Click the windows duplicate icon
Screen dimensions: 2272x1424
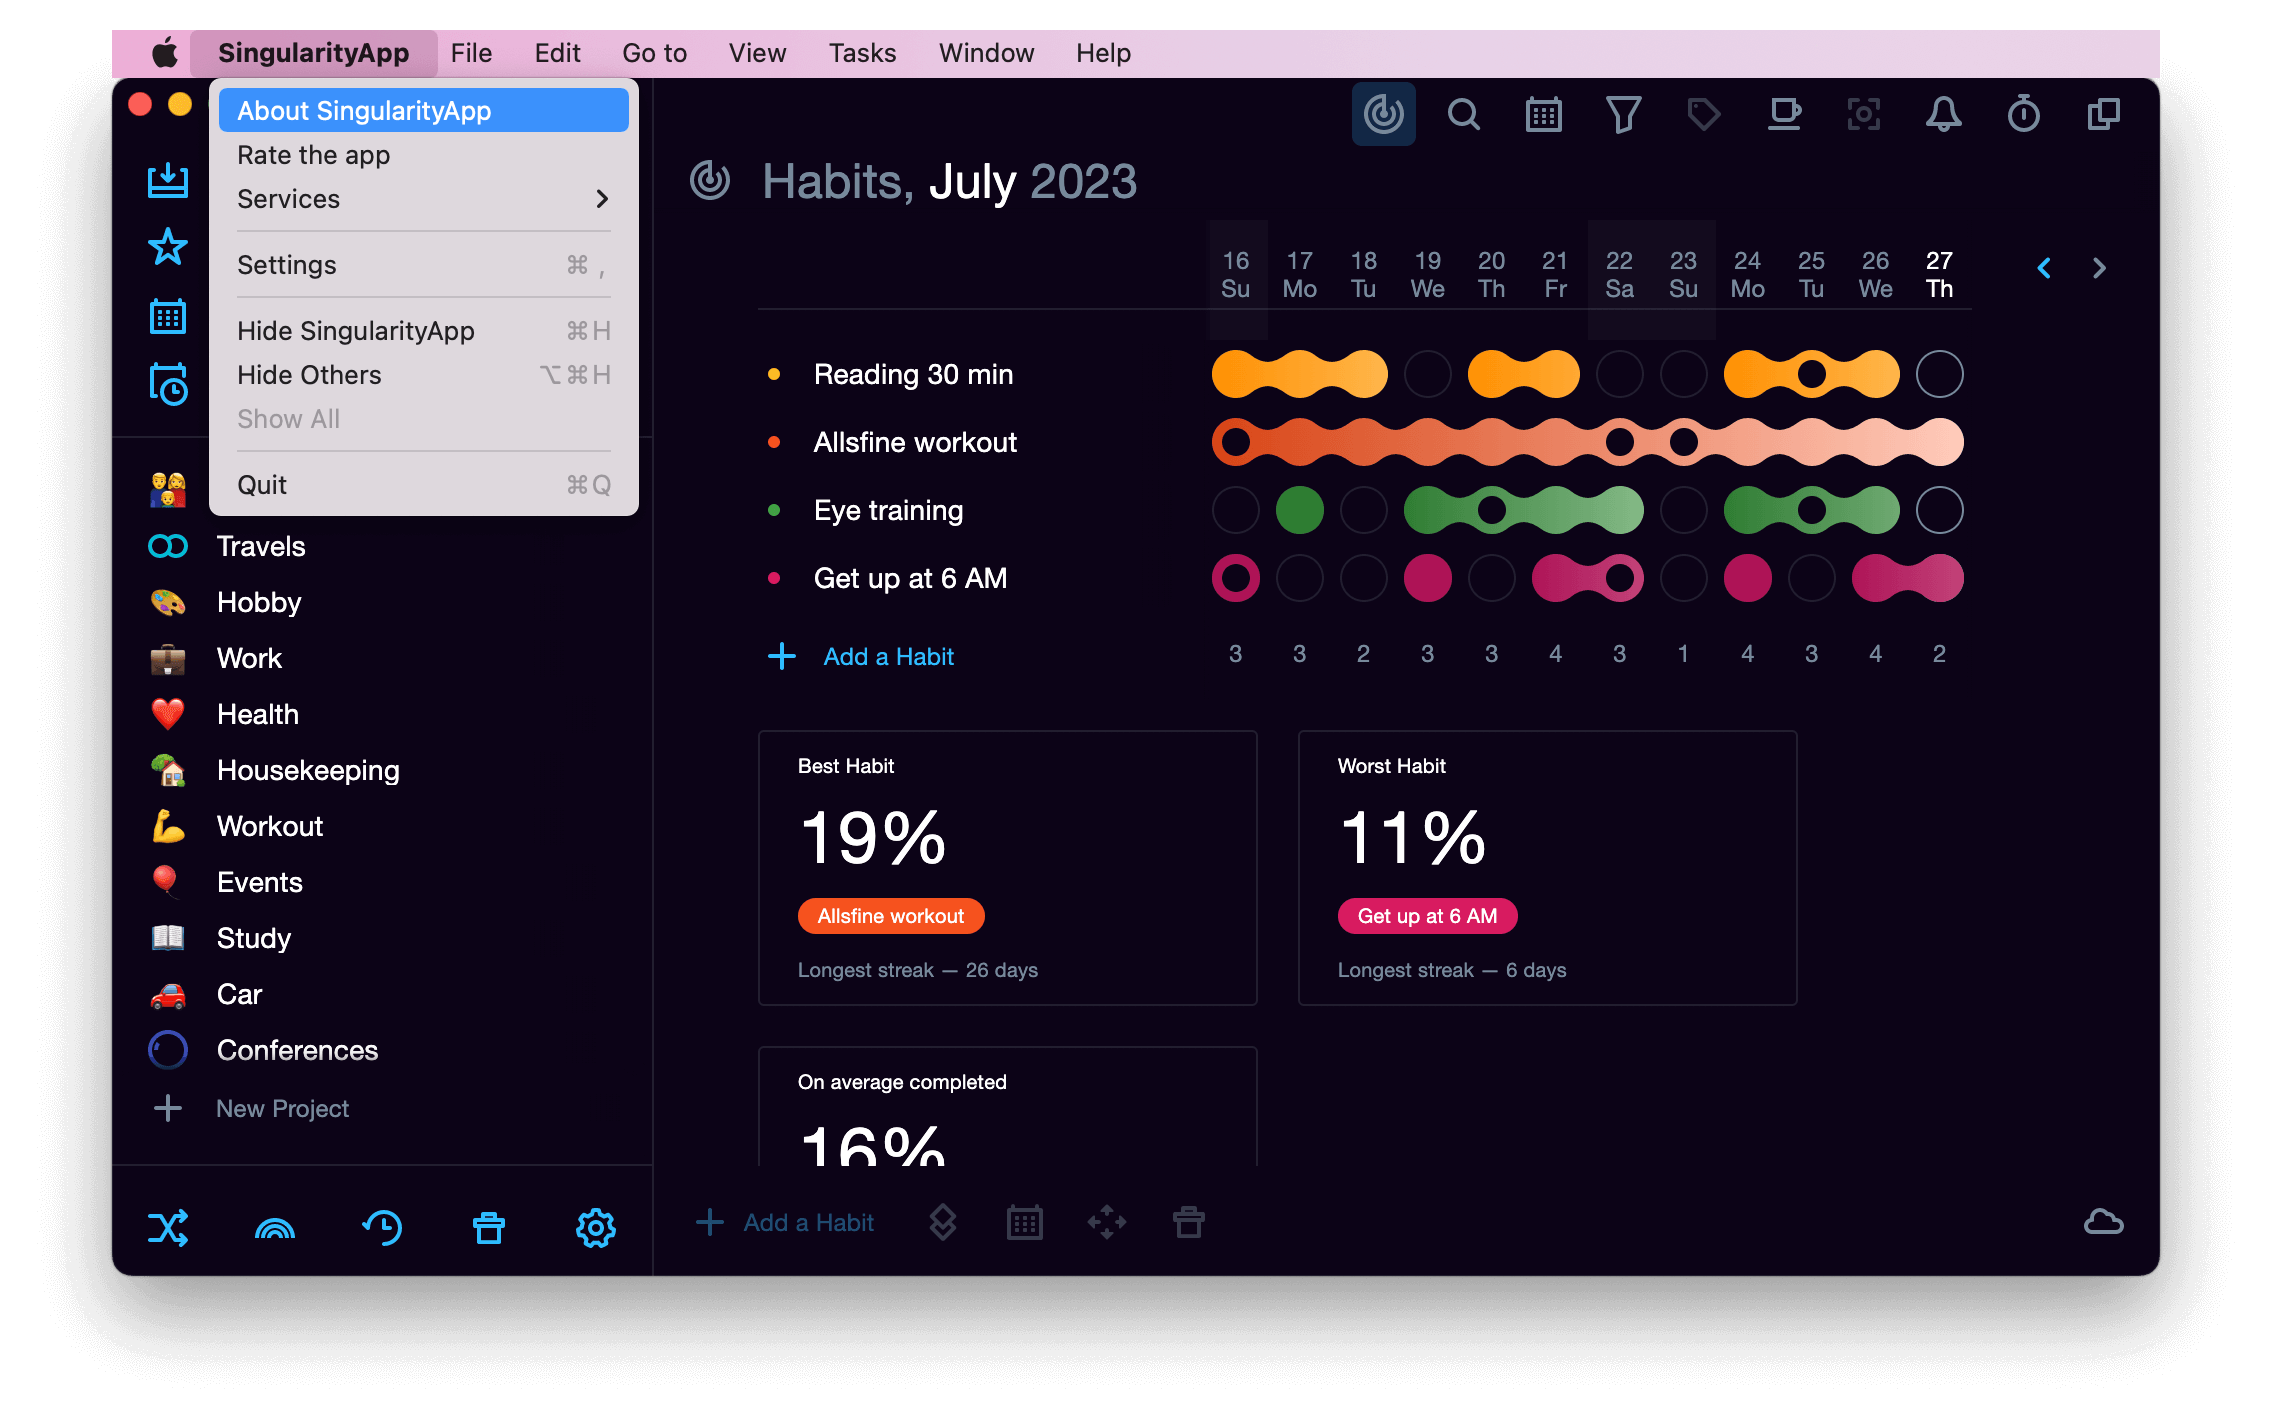point(2104,115)
